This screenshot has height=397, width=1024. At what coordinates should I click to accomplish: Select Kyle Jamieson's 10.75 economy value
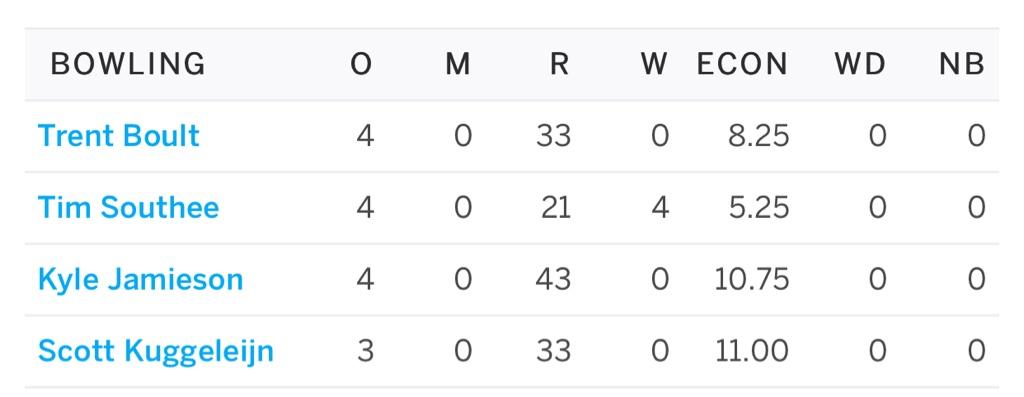tap(752, 280)
